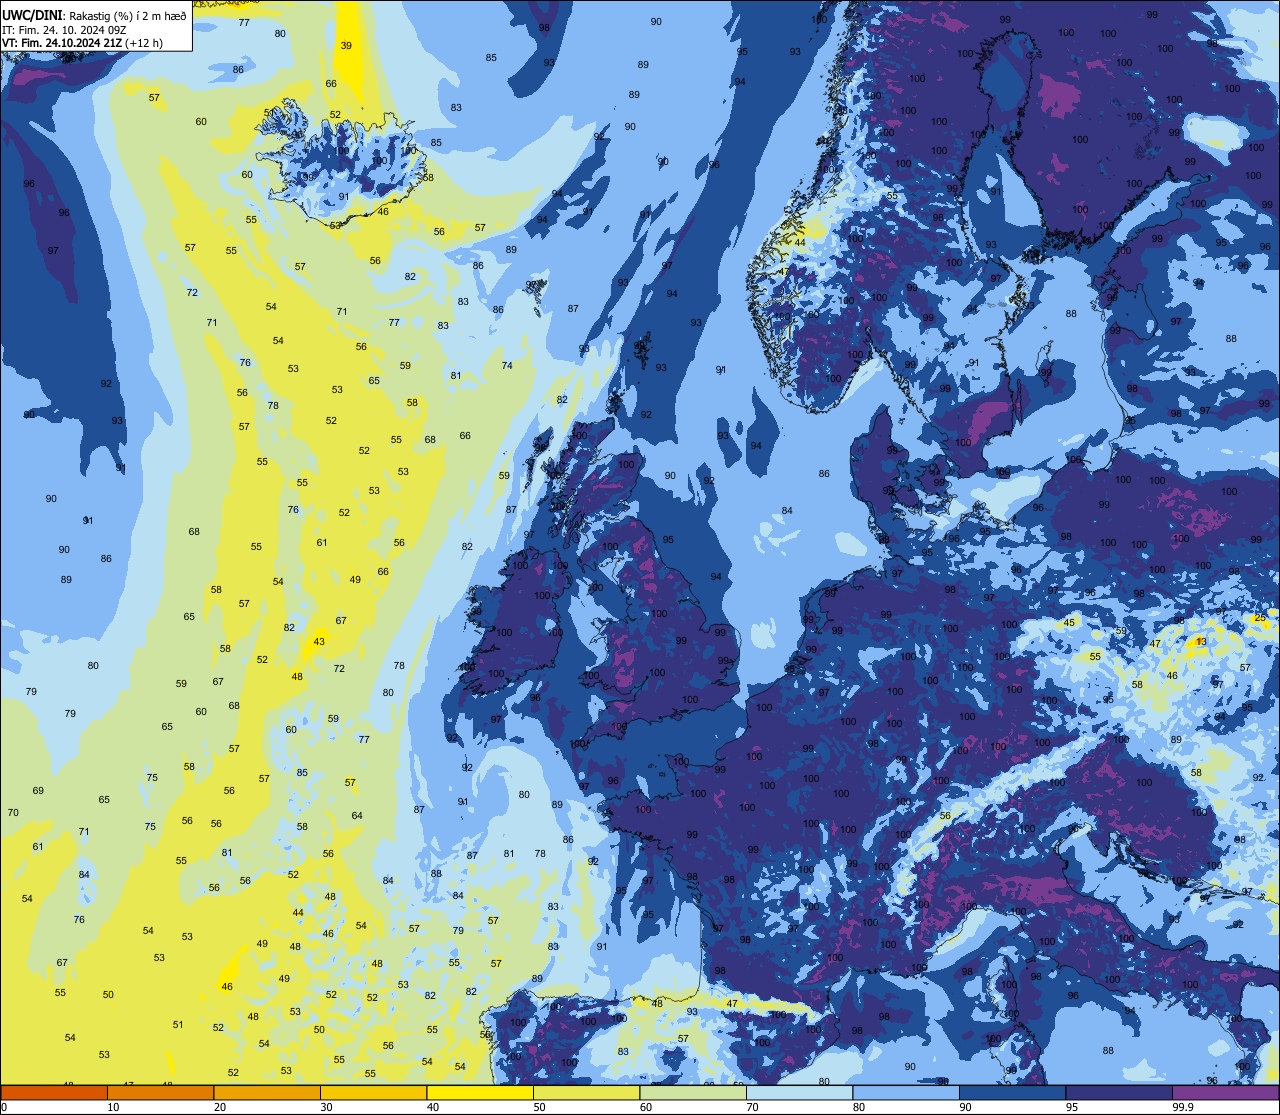This screenshot has width=1280, height=1115.
Task: Click the legend tick label "60"
Action: pyautogui.click(x=646, y=1107)
